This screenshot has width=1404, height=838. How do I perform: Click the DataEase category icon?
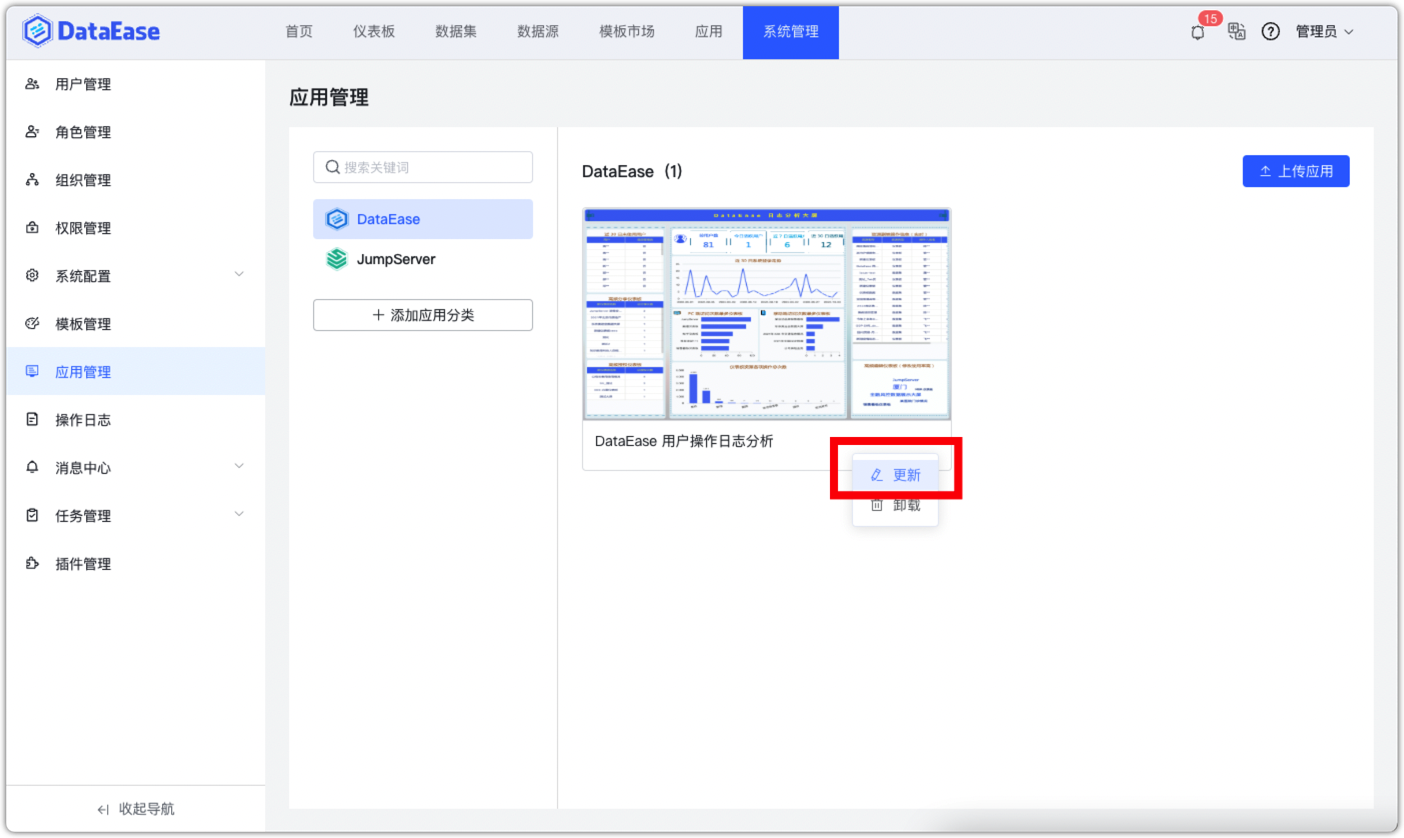[x=337, y=219]
